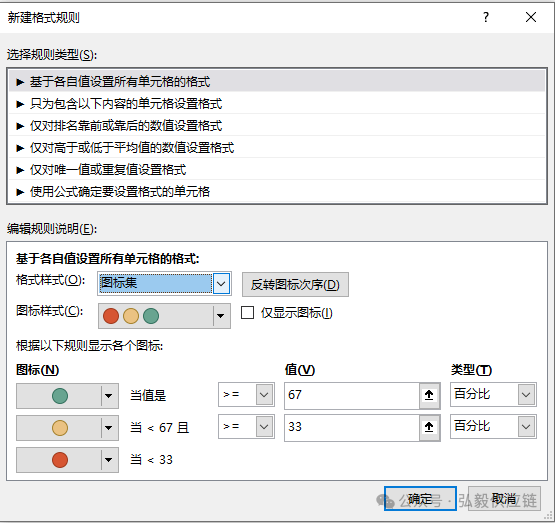Open the first 百分比 type dropdown
This screenshot has width=555, height=523.
coord(493,394)
